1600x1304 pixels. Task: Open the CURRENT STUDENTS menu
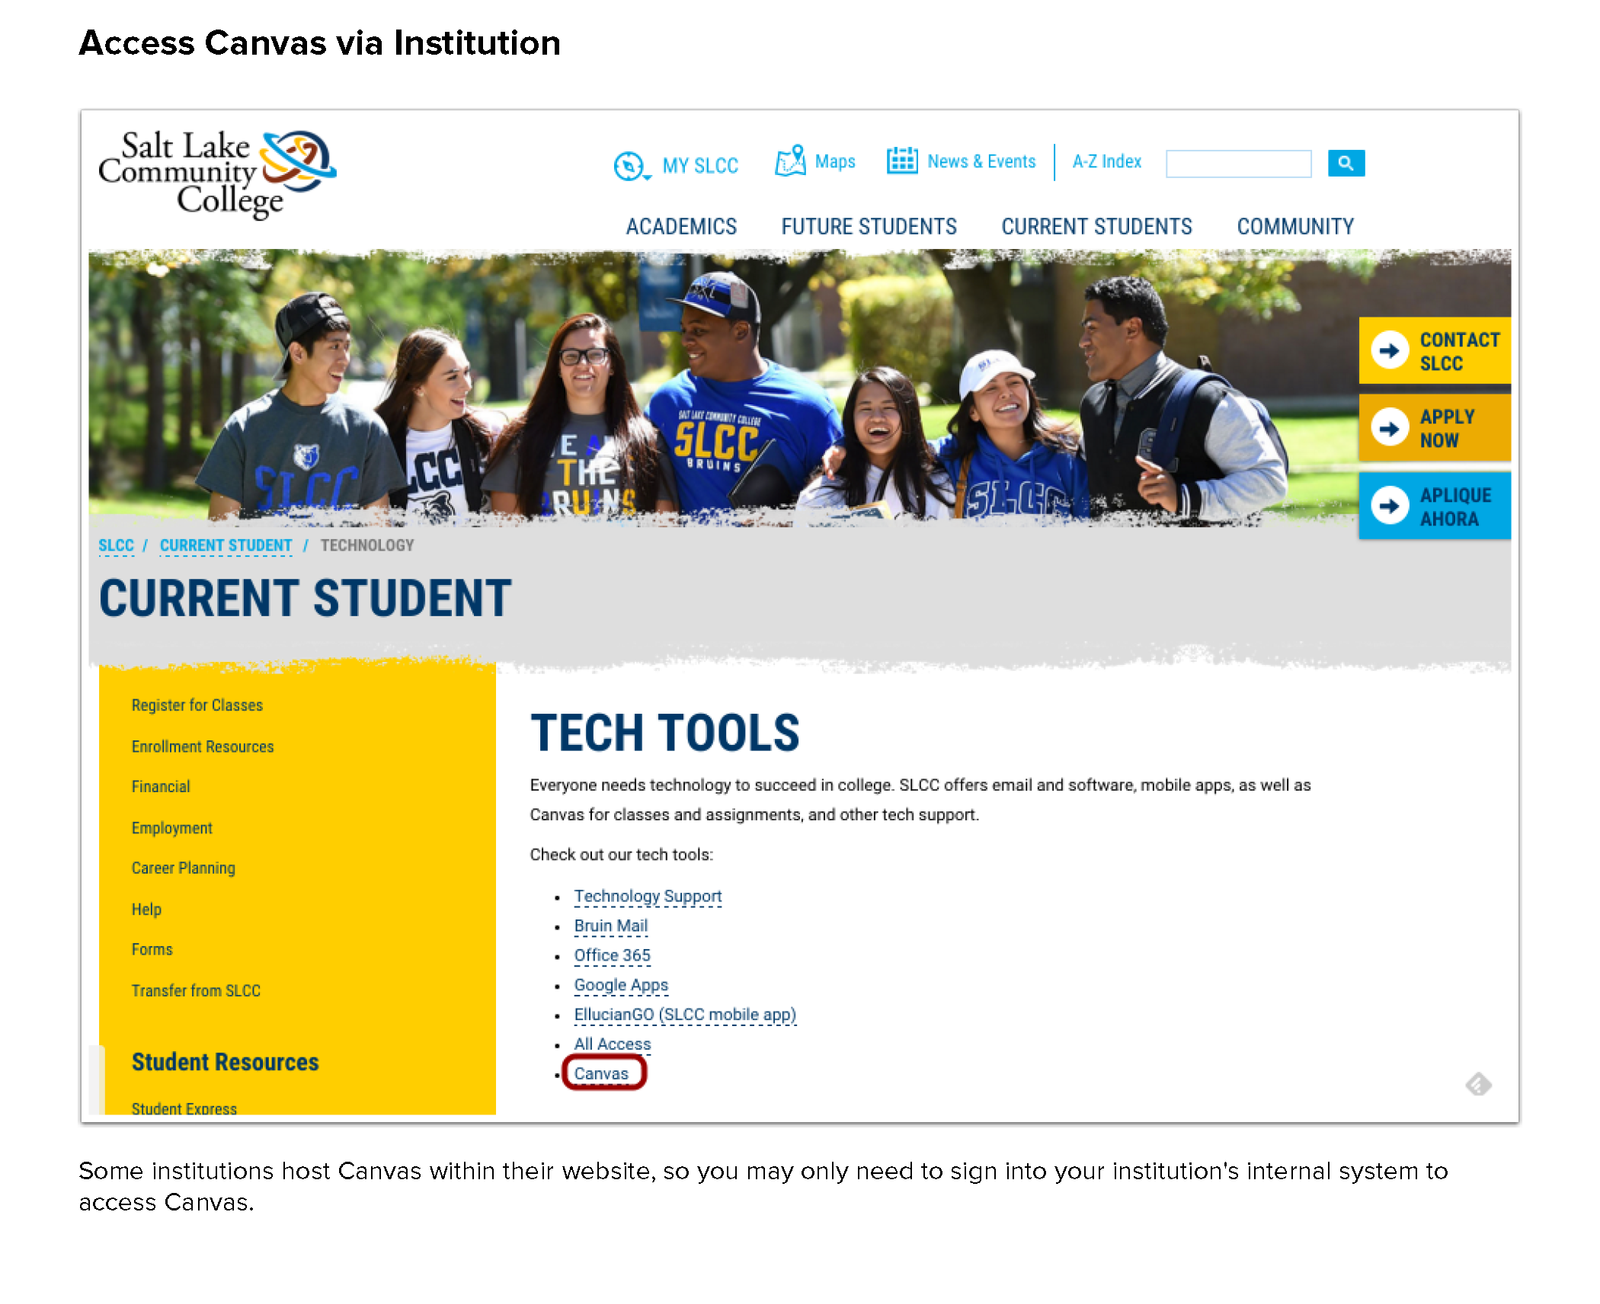[1097, 227]
